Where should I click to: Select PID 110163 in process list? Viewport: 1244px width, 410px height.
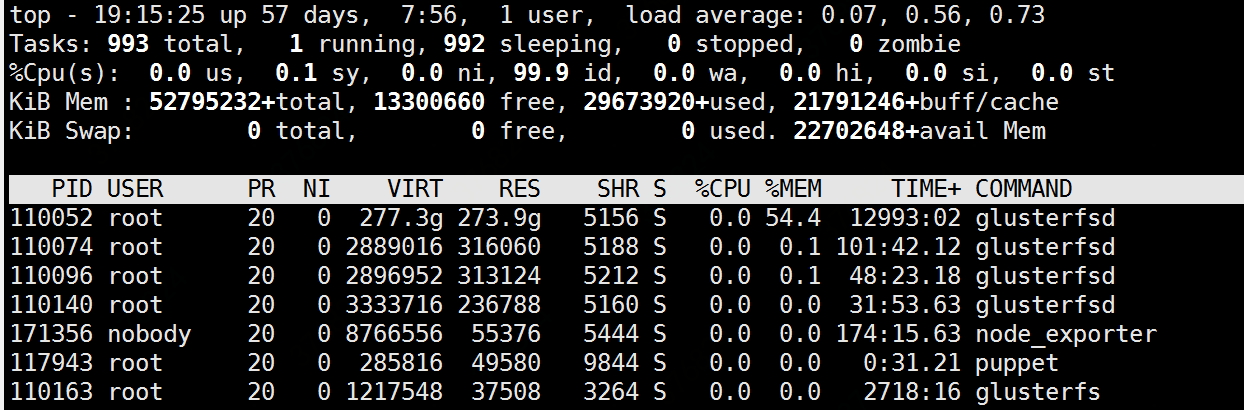pyautogui.click(x=50, y=392)
